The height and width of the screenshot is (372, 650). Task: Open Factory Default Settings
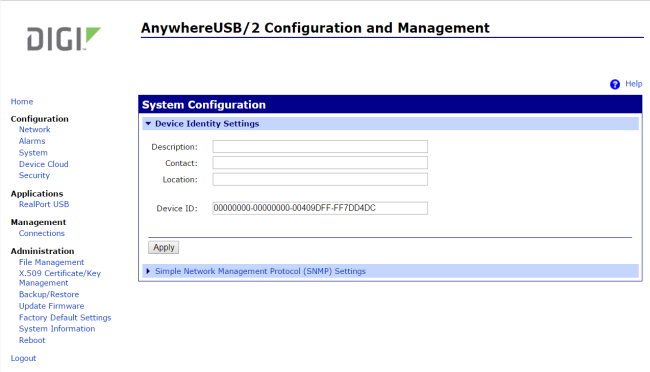[65, 318]
